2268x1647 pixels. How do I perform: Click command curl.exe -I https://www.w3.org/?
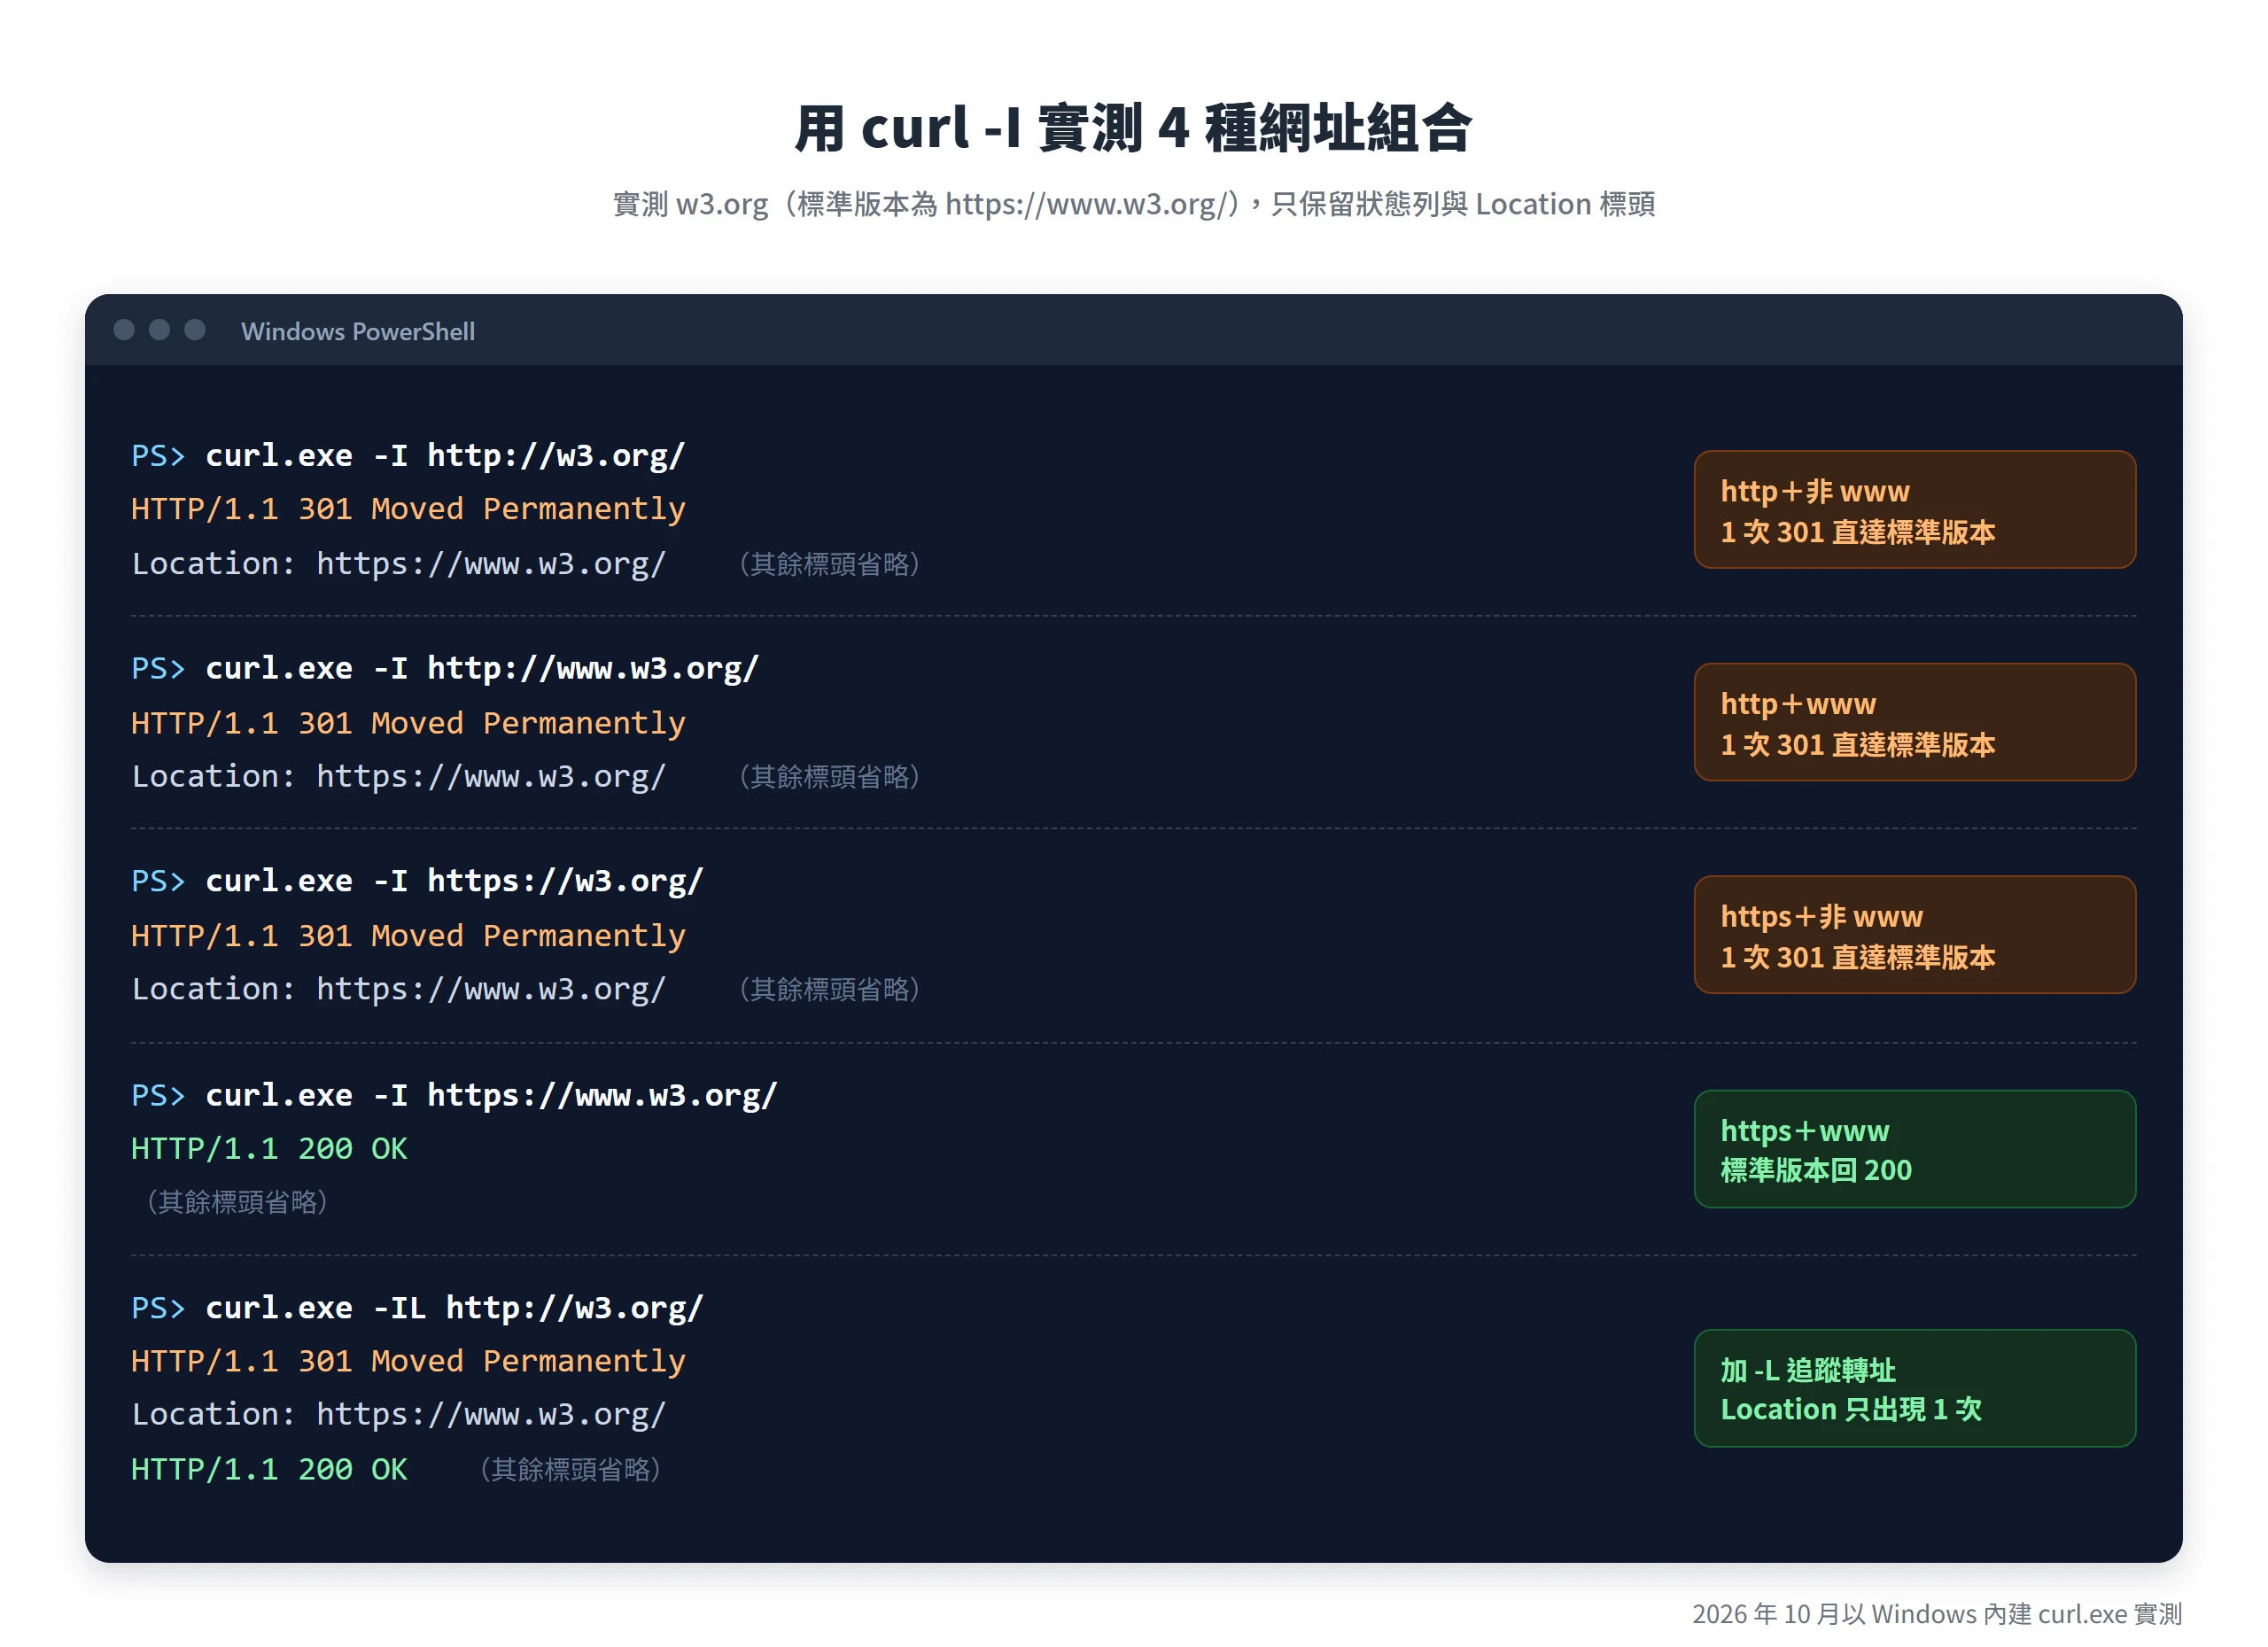[491, 1095]
